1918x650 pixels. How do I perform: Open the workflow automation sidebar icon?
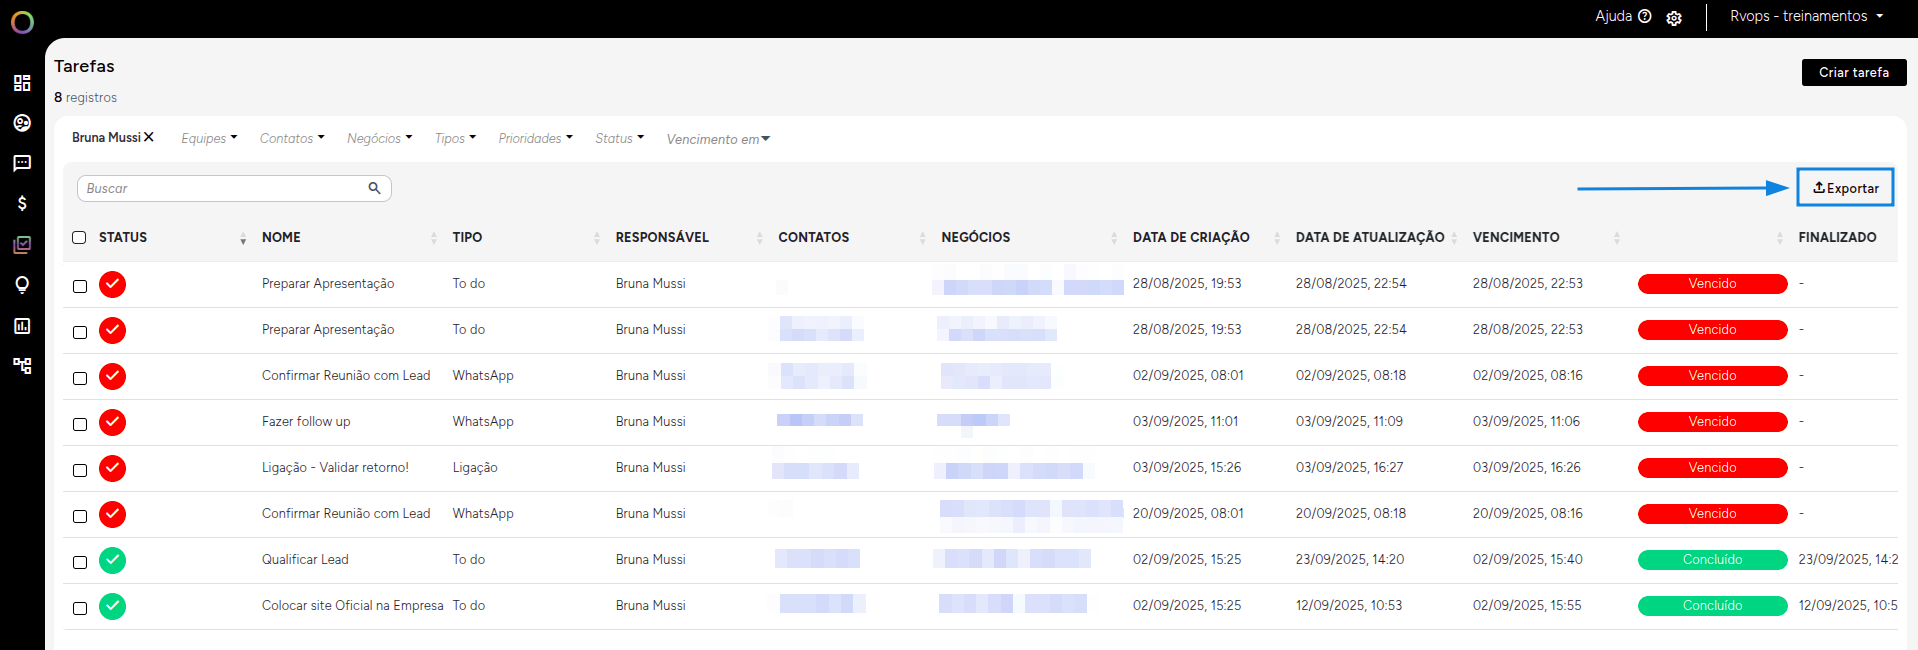pos(22,366)
